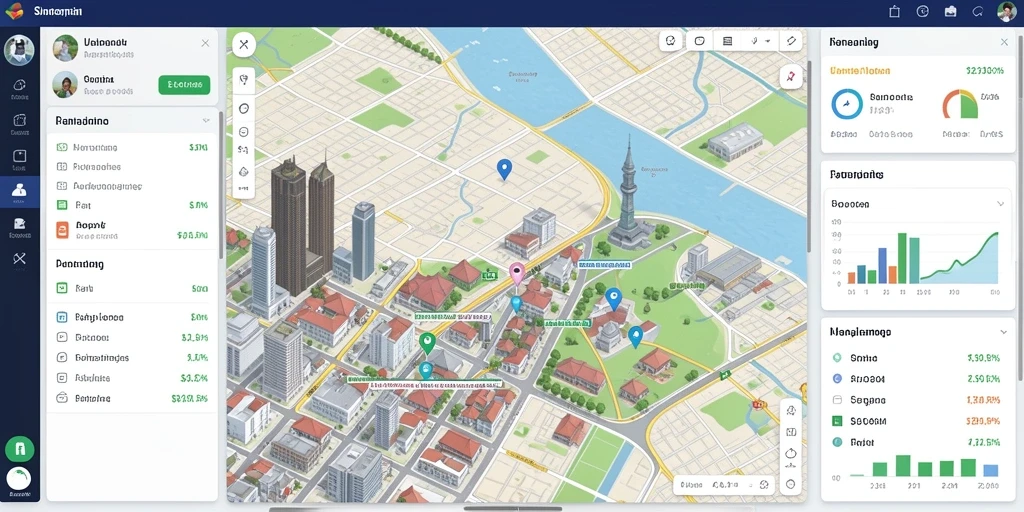Click the crossed-tools round button at map's top-left
The width and height of the screenshot is (1024, 512).
[x=244, y=44]
